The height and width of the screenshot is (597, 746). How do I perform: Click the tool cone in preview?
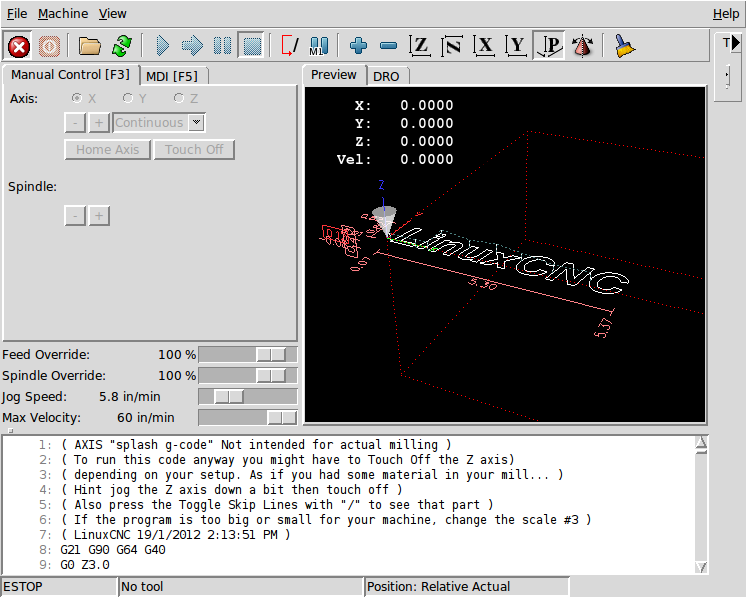point(384,221)
